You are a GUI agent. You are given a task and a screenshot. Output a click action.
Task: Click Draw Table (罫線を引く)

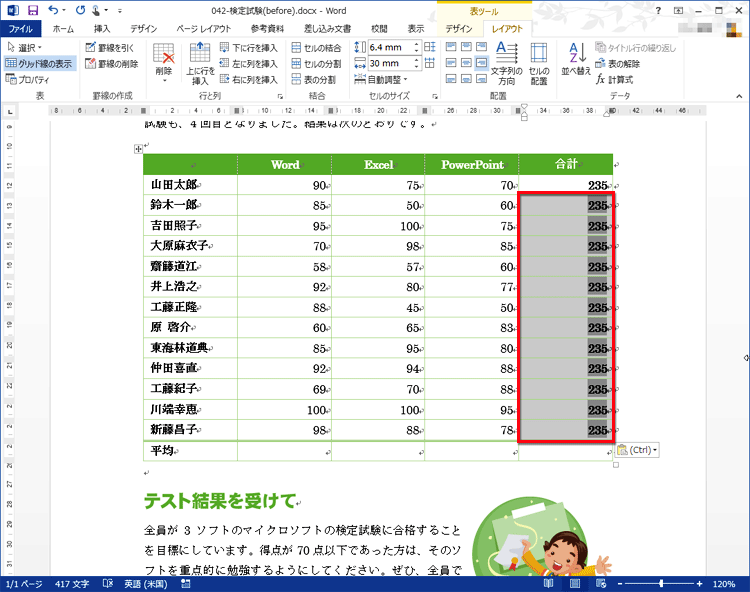tap(110, 47)
